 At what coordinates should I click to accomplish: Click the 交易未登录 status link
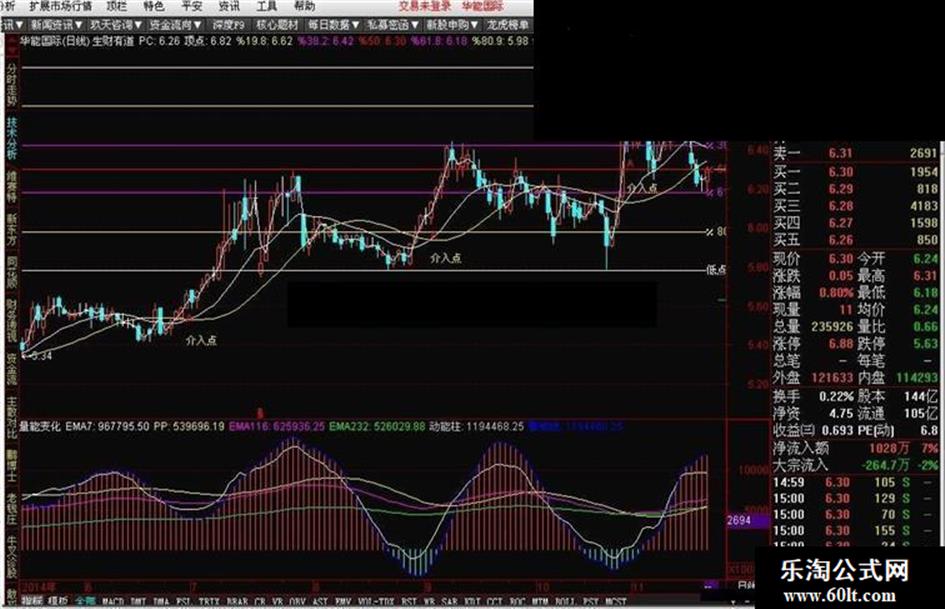[x=424, y=6]
